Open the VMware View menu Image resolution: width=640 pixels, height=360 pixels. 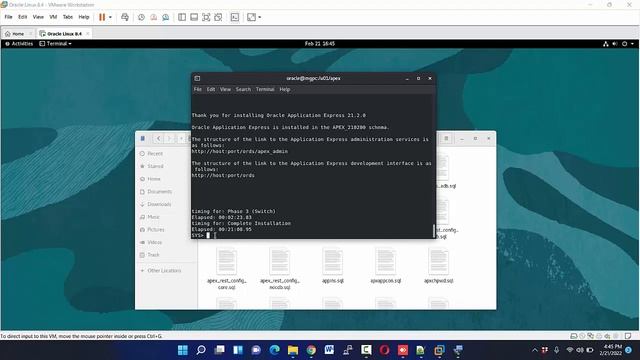point(38,17)
